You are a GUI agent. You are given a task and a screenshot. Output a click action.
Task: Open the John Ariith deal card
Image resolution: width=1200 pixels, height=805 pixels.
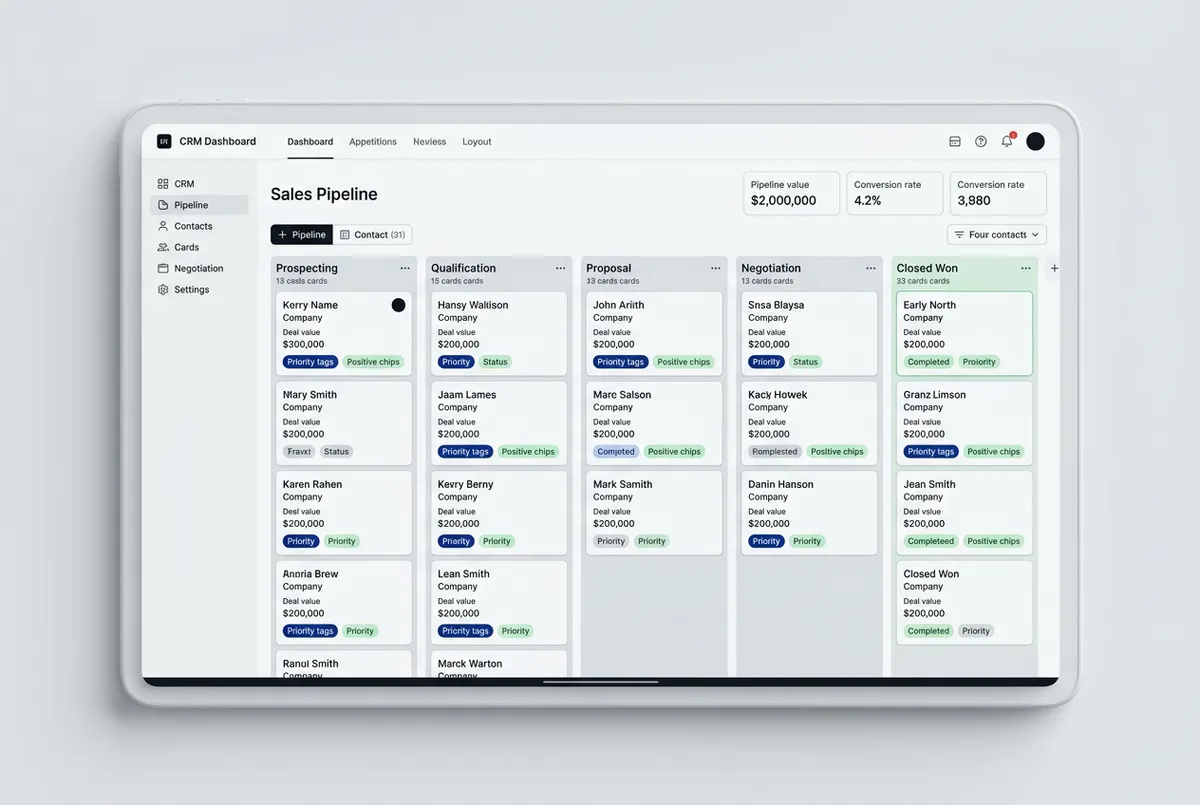click(654, 333)
